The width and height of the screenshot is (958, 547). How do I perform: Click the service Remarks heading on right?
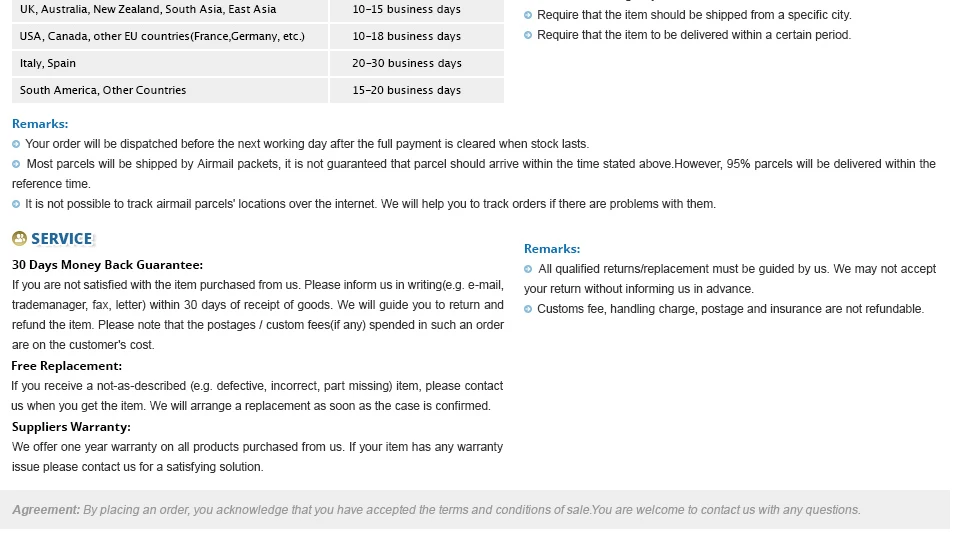[552, 249]
